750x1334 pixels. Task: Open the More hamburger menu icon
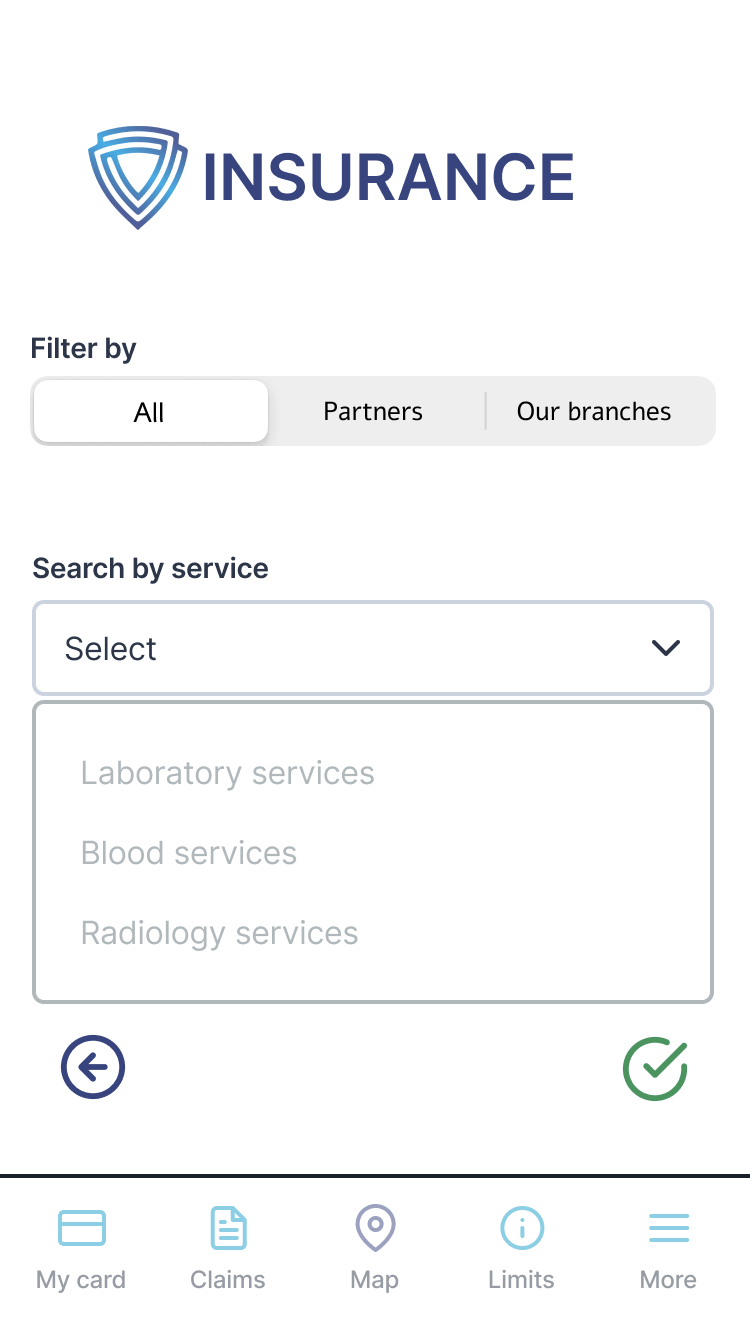click(x=668, y=1228)
